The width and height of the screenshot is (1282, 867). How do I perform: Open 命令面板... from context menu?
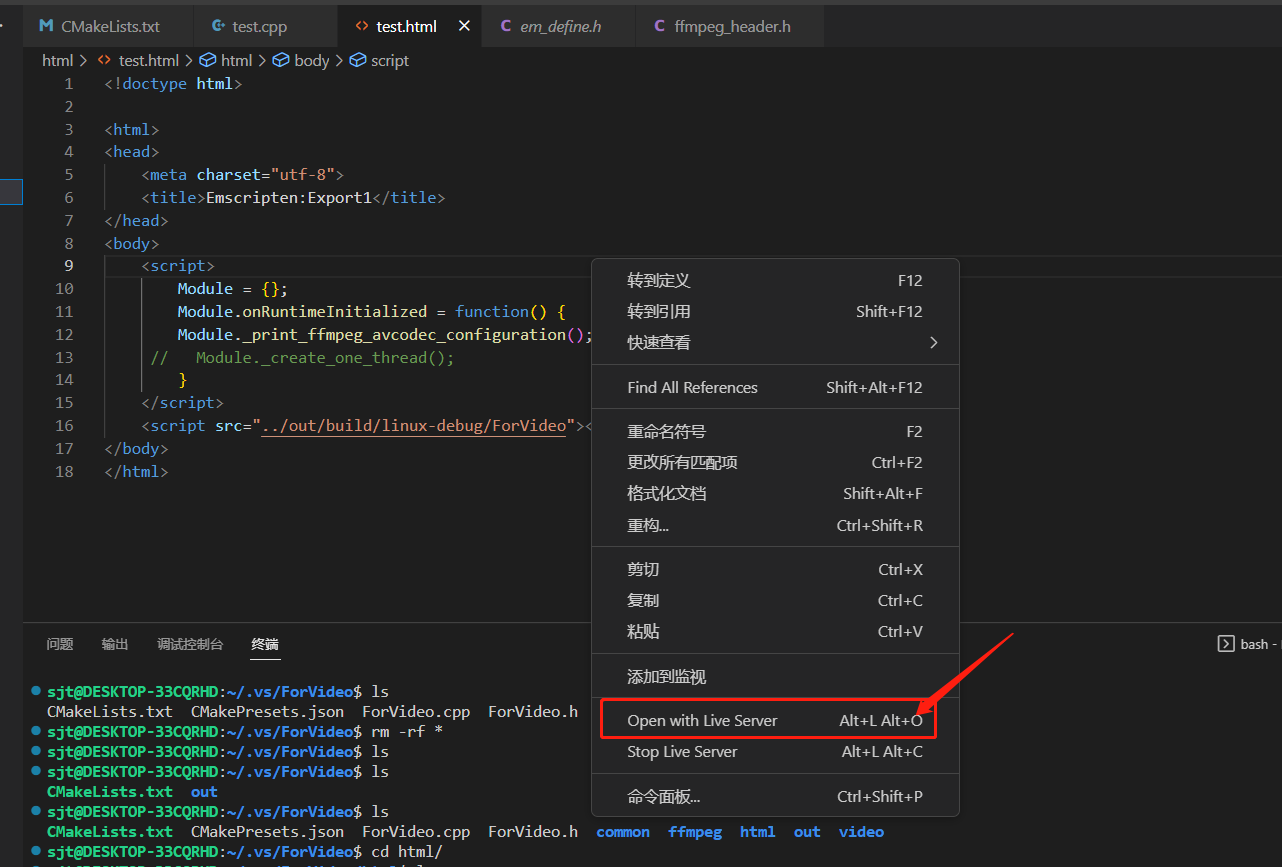click(x=775, y=797)
